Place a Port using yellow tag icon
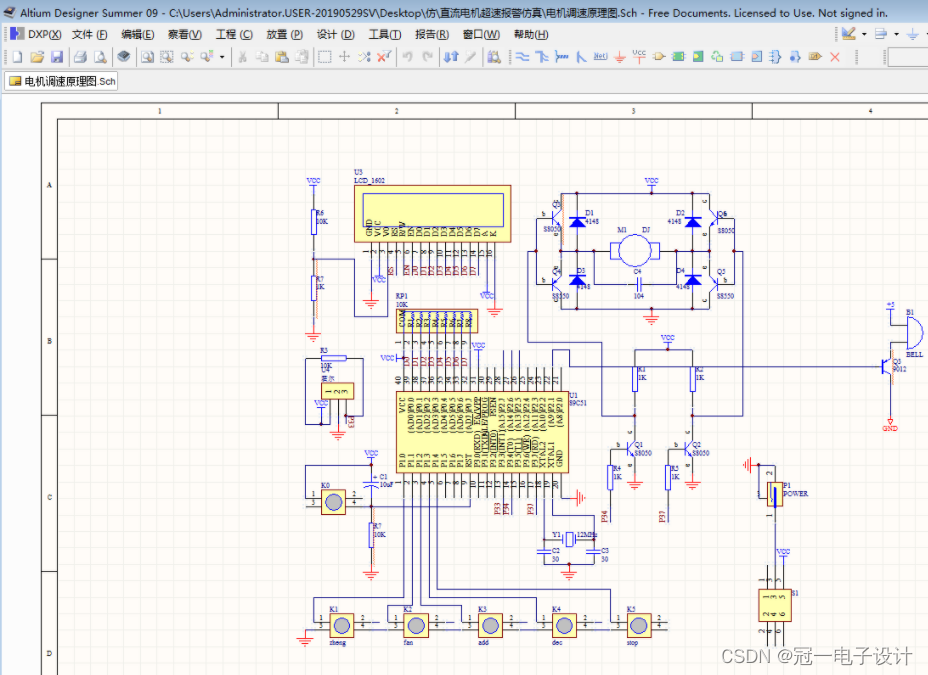This screenshot has height=675, width=928. [x=815, y=57]
